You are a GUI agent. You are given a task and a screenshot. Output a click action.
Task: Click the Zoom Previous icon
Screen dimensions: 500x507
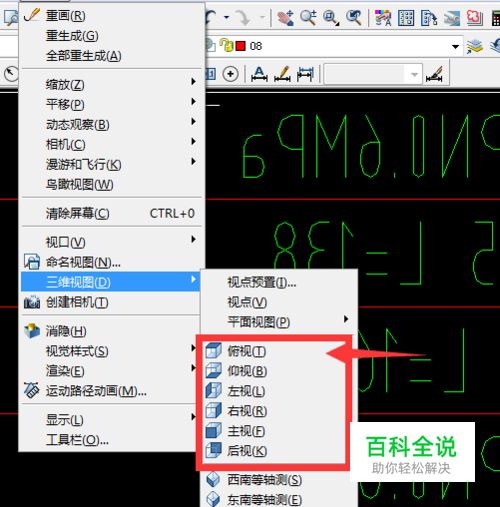click(354, 17)
